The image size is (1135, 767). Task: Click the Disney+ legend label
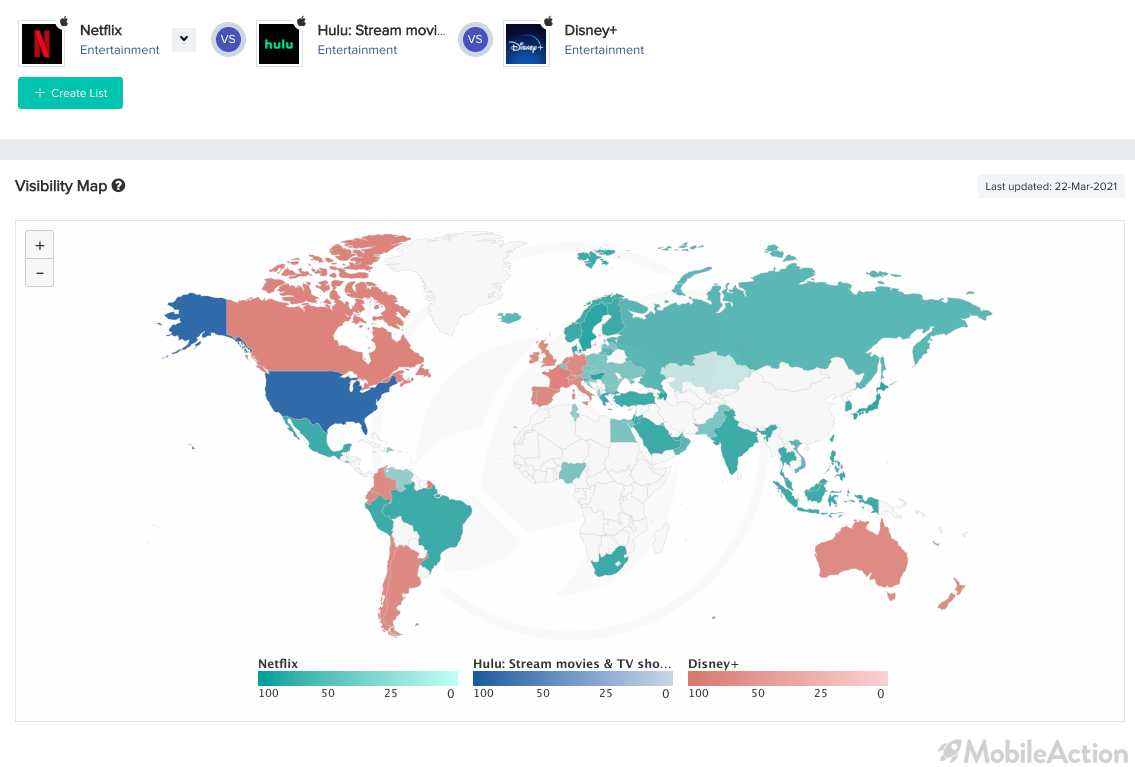click(713, 664)
